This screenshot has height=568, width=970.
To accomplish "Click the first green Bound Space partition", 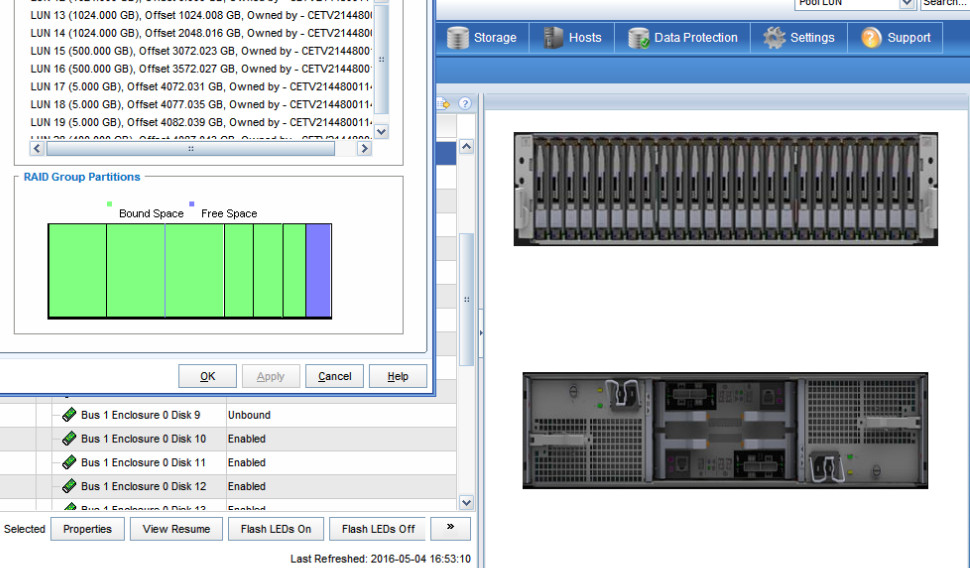I will coord(77,271).
